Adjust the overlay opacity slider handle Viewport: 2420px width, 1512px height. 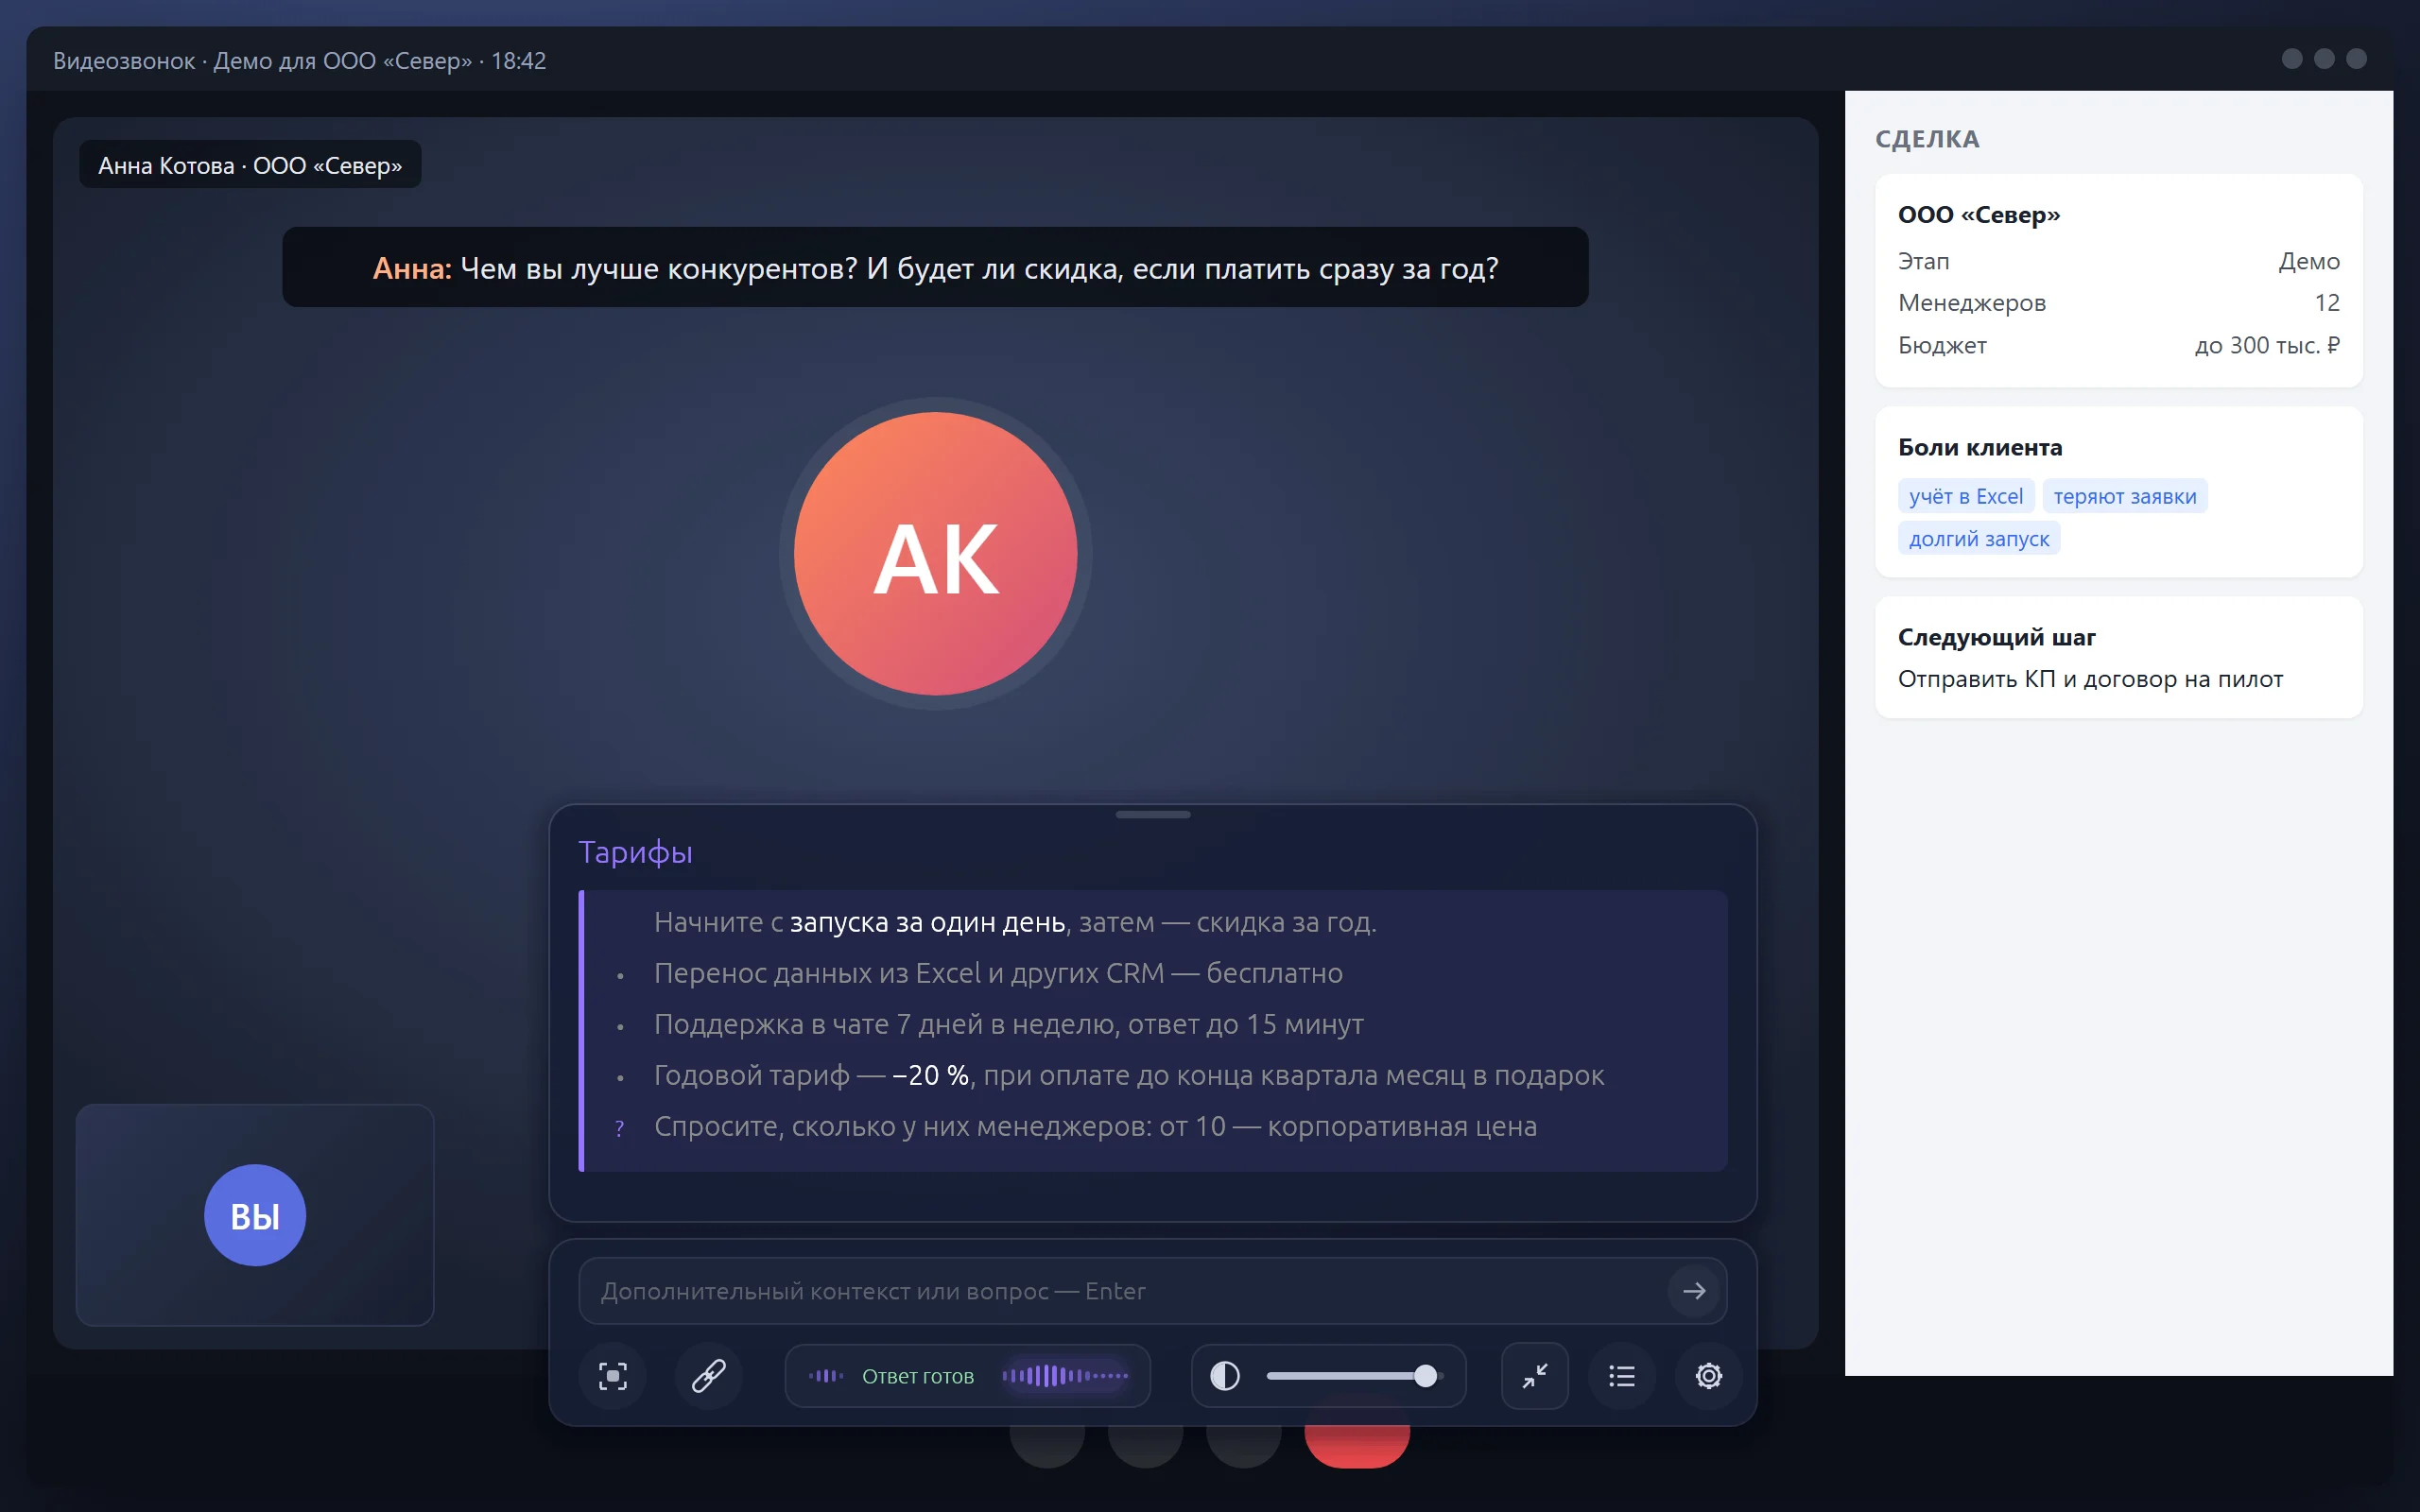pyautogui.click(x=1425, y=1376)
